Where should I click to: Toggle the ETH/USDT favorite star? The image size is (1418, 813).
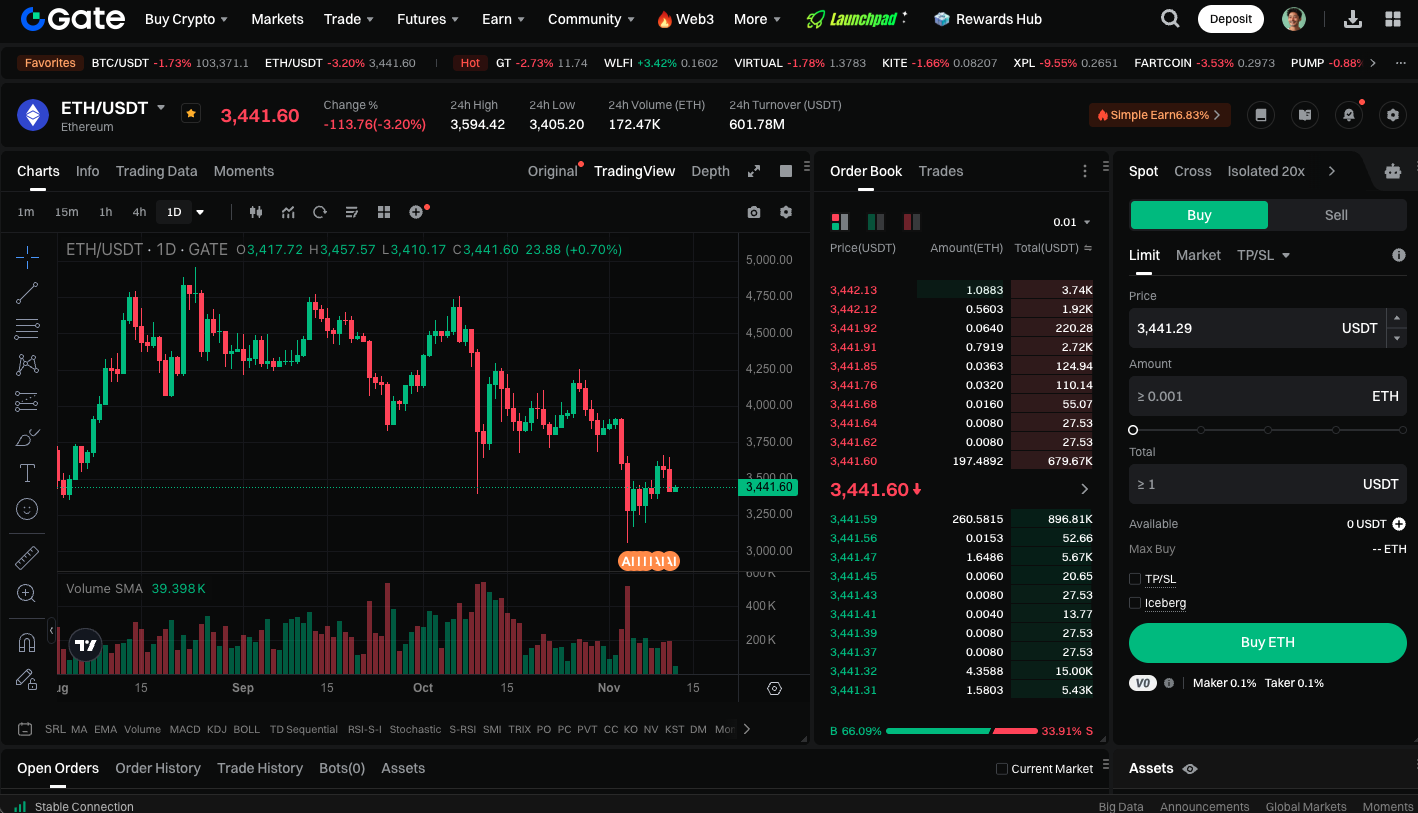(191, 114)
